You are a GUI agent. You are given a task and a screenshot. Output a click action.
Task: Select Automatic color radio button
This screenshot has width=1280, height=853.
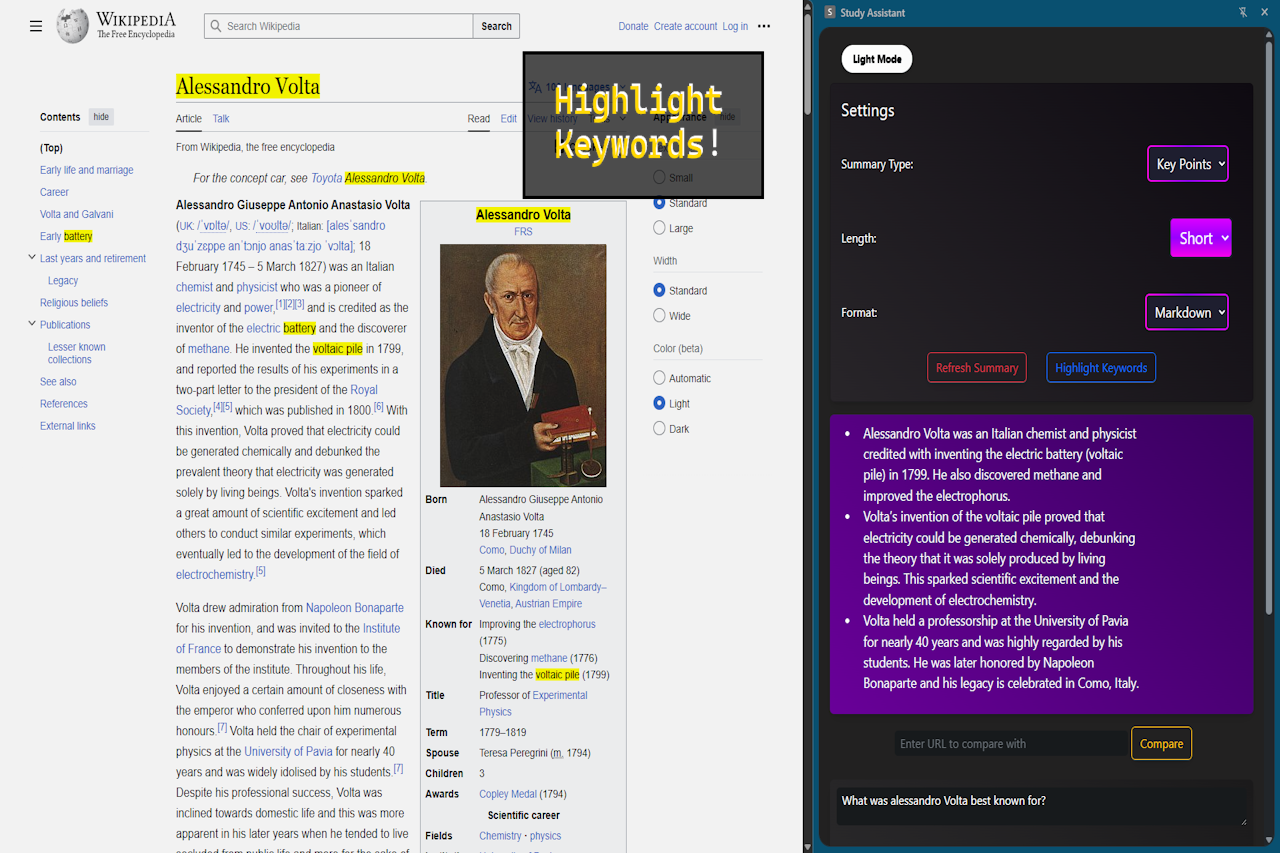tap(659, 378)
